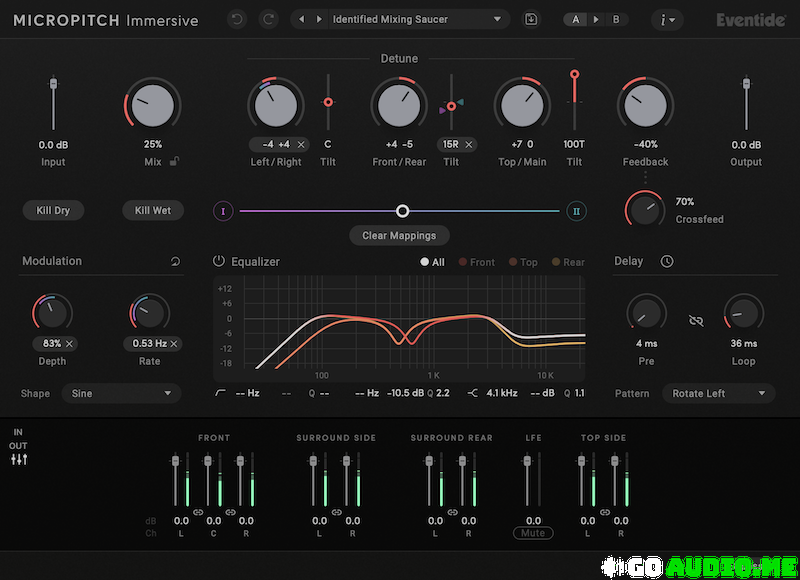Reset modulation with retrigger icon
This screenshot has height=580, width=800.
175,261
